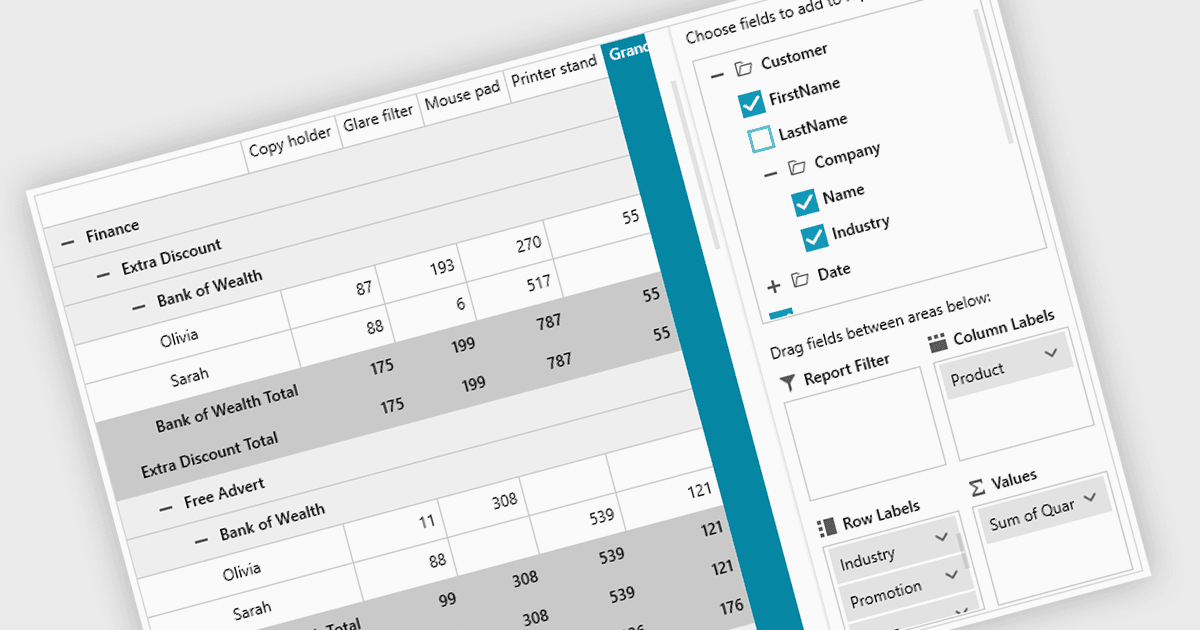Click the Values sigma icon
This screenshot has width=1200, height=630.
coord(977,489)
